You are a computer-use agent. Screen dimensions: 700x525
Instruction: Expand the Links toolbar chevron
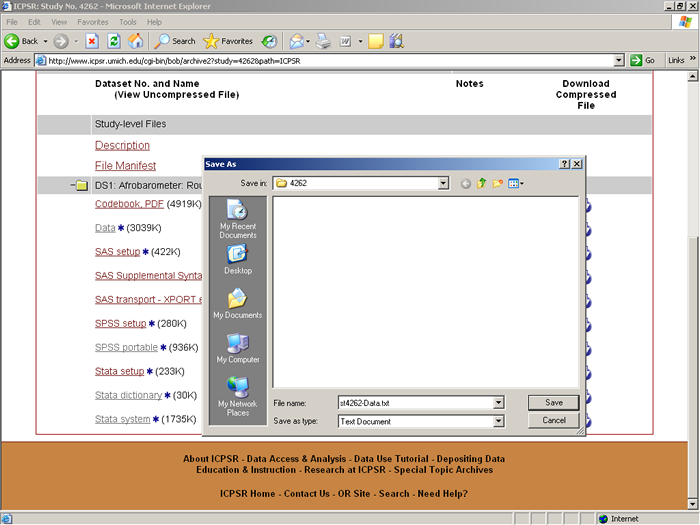[693, 58]
